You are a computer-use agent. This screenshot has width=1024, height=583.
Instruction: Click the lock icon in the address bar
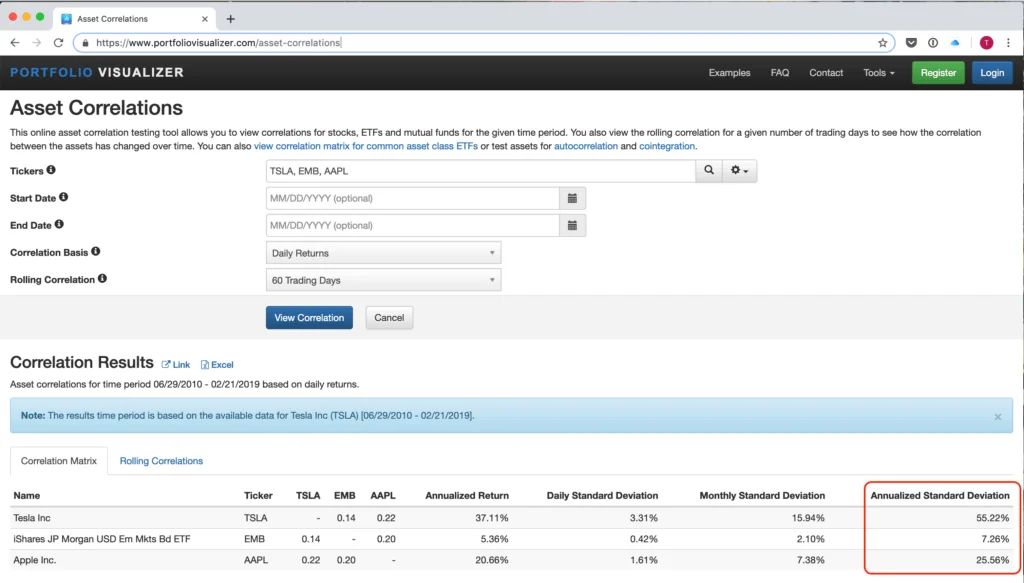(85, 43)
